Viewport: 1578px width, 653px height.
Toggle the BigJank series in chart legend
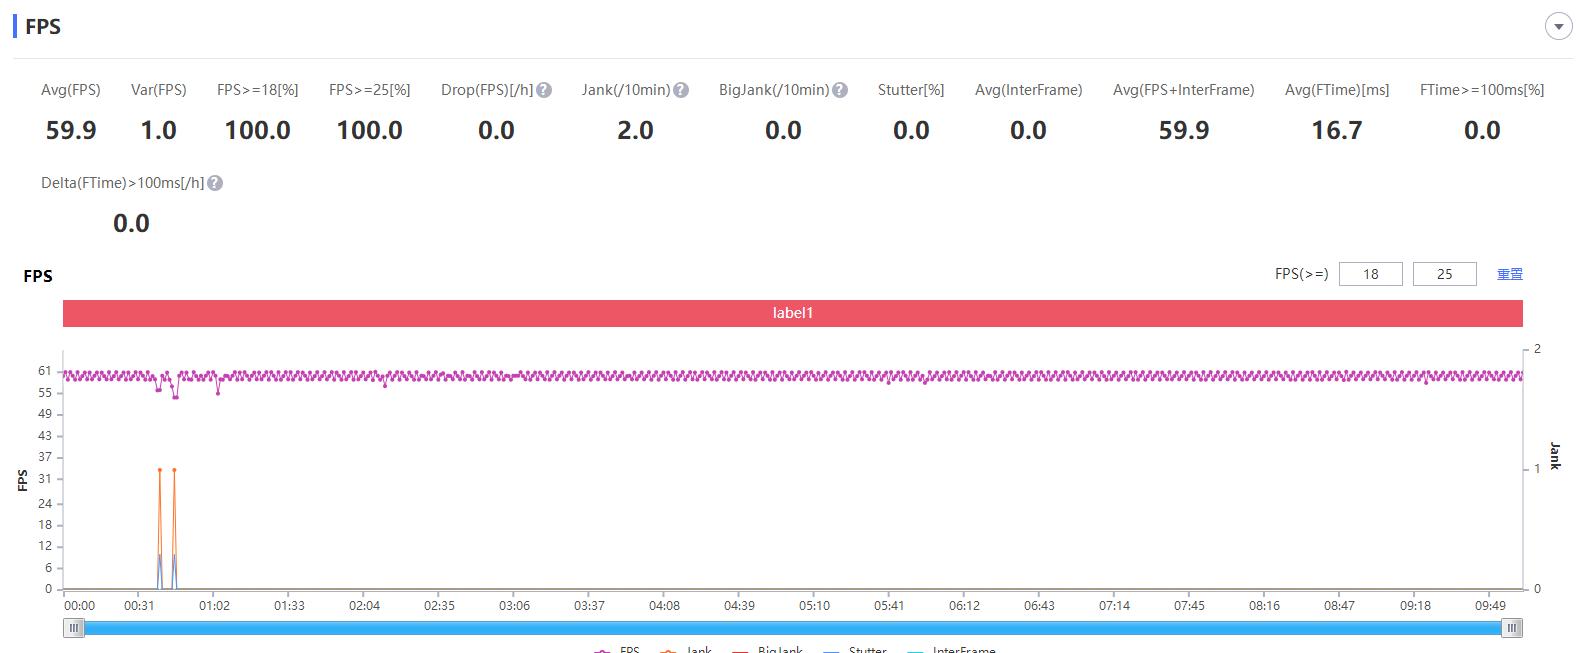click(x=767, y=649)
